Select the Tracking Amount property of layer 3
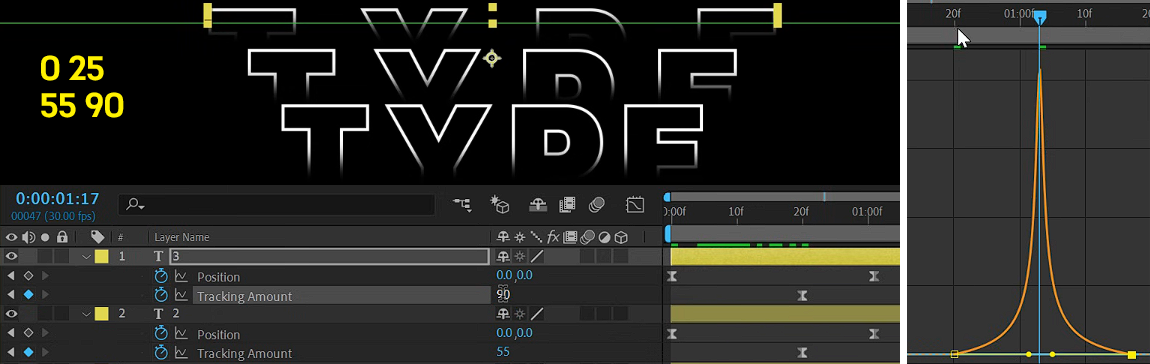 (244, 296)
